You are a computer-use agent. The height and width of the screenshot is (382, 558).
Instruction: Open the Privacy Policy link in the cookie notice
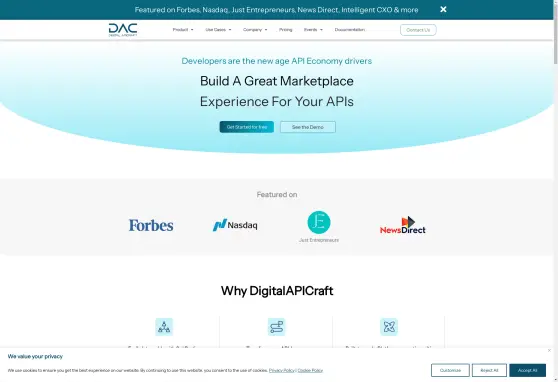[x=281, y=371]
